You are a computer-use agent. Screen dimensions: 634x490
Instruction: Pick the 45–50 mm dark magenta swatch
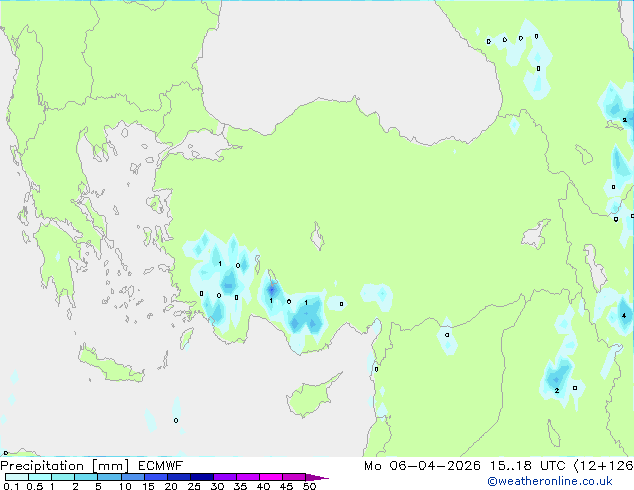click(x=294, y=477)
